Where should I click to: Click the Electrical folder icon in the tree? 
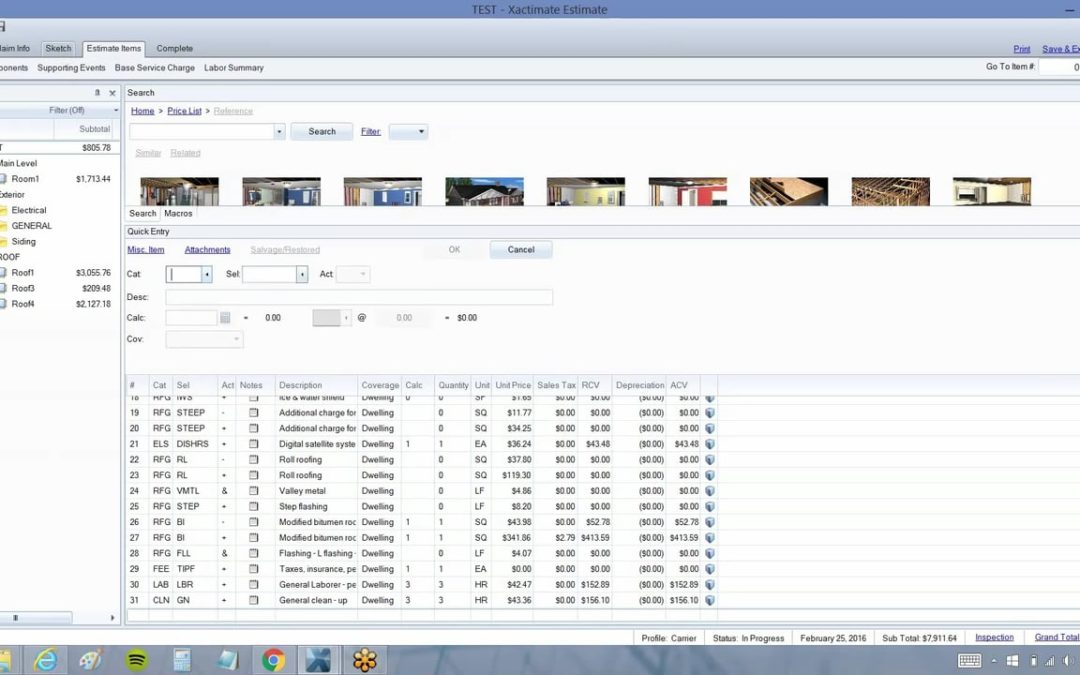coord(3,211)
